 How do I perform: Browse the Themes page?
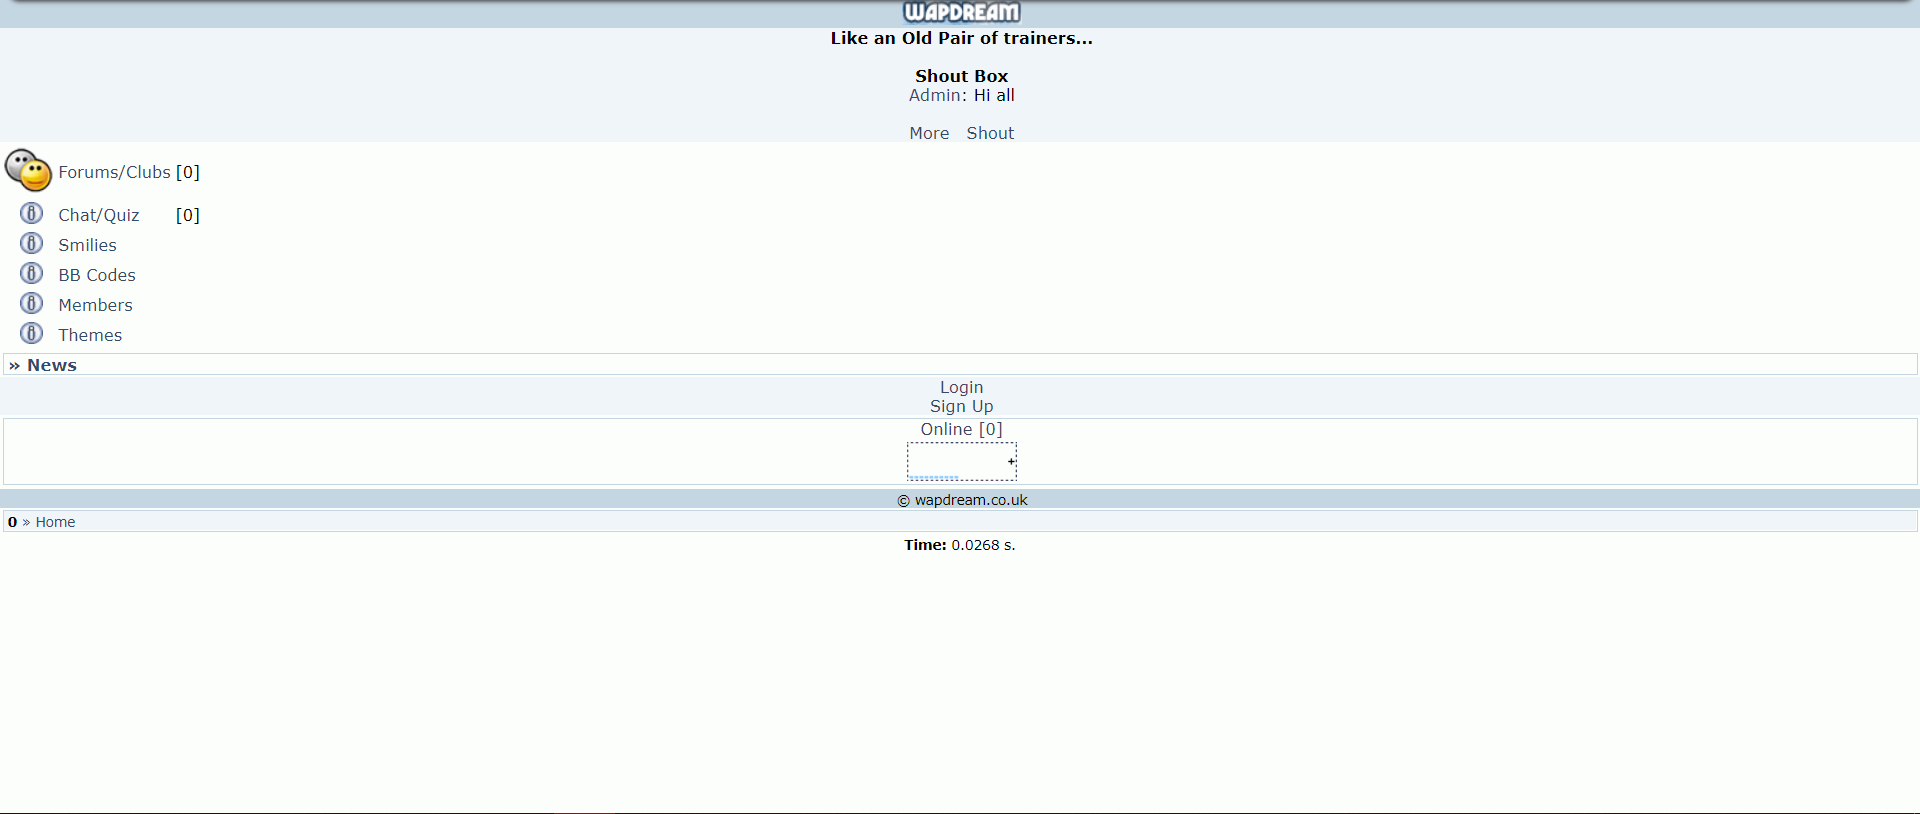pyautogui.click(x=90, y=335)
